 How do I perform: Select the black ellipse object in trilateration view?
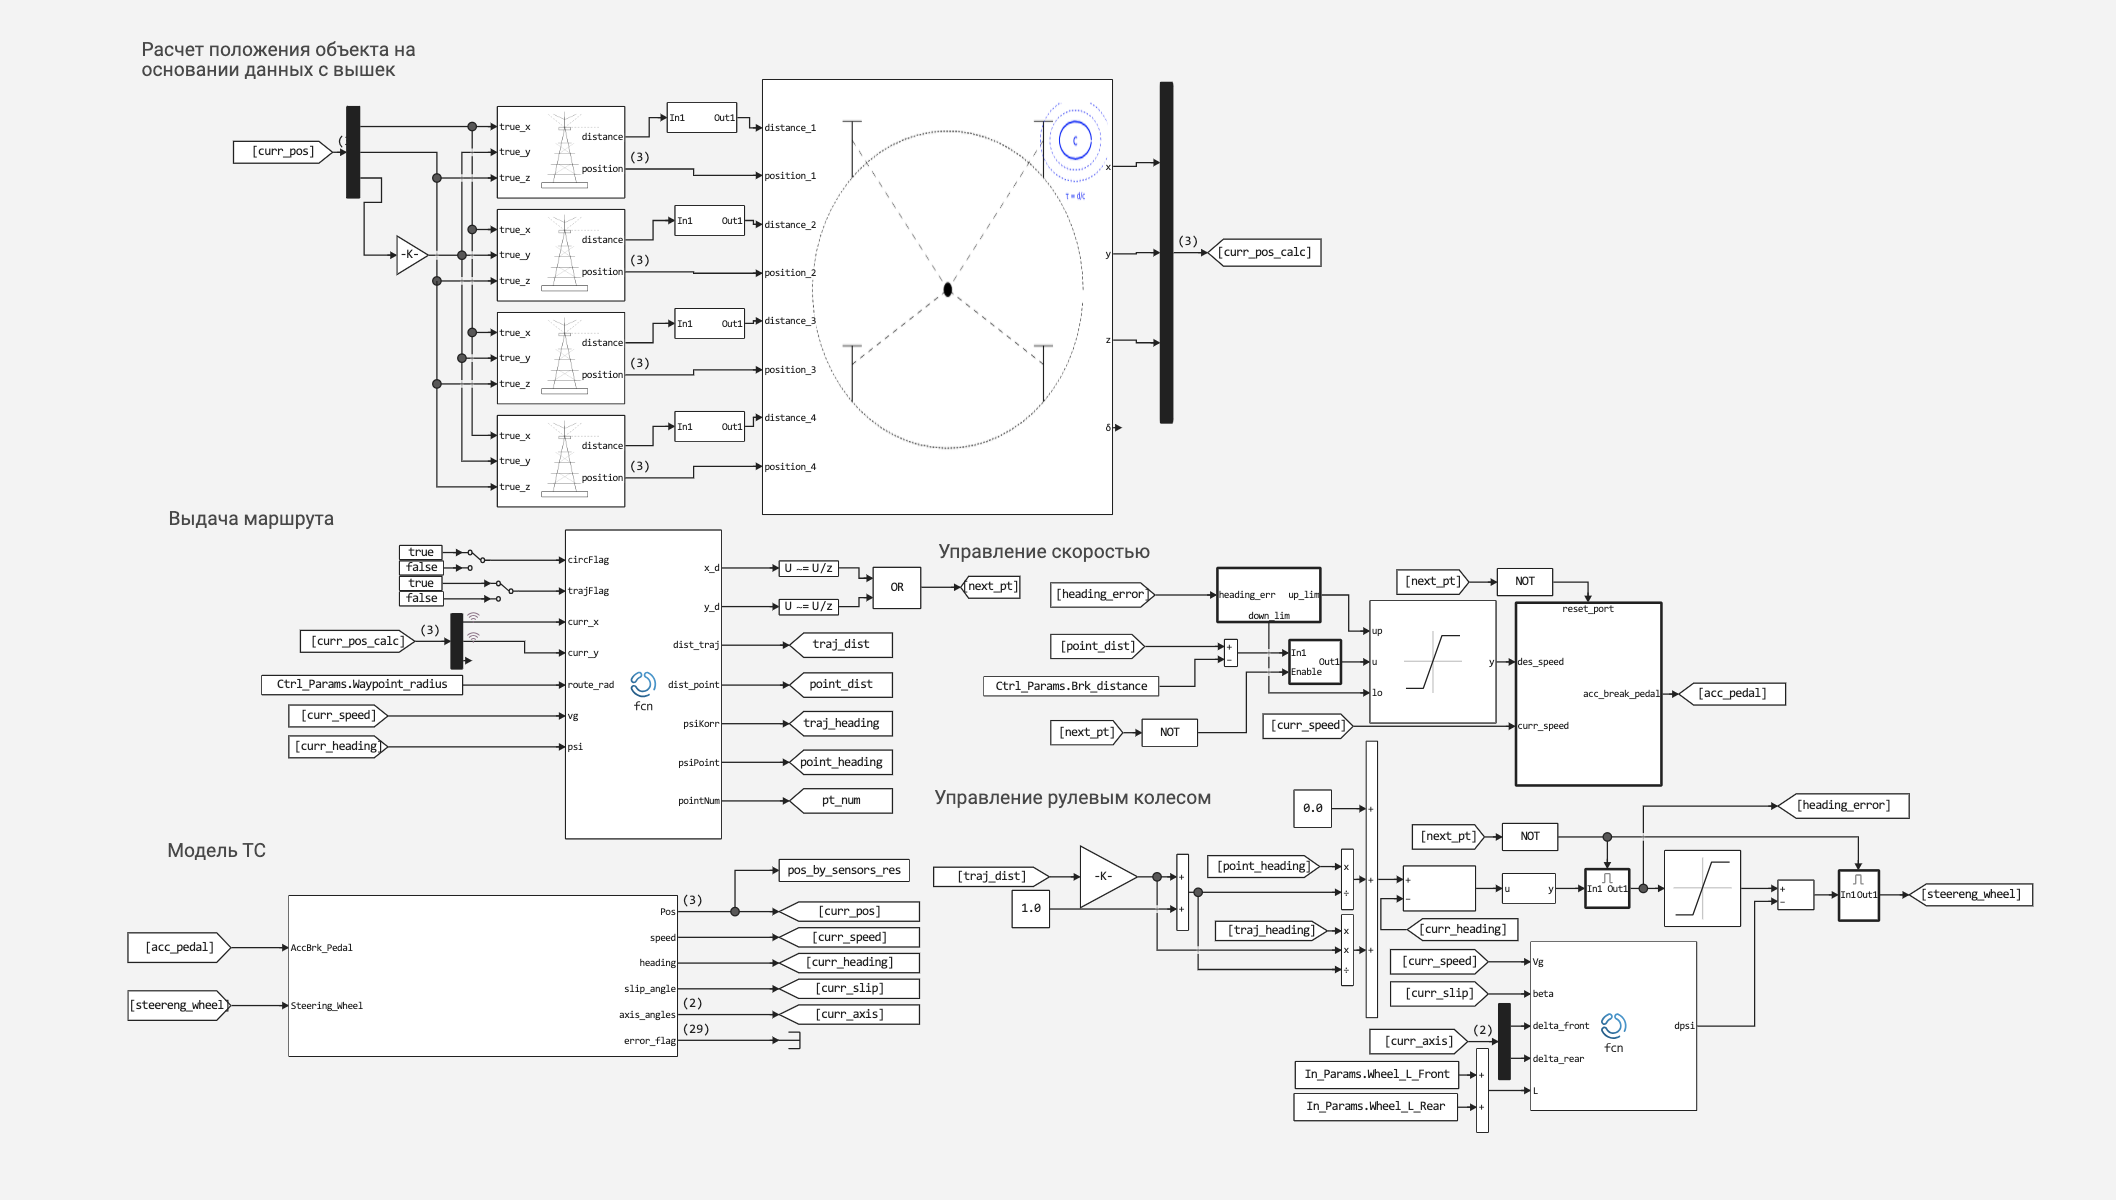tap(947, 290)
